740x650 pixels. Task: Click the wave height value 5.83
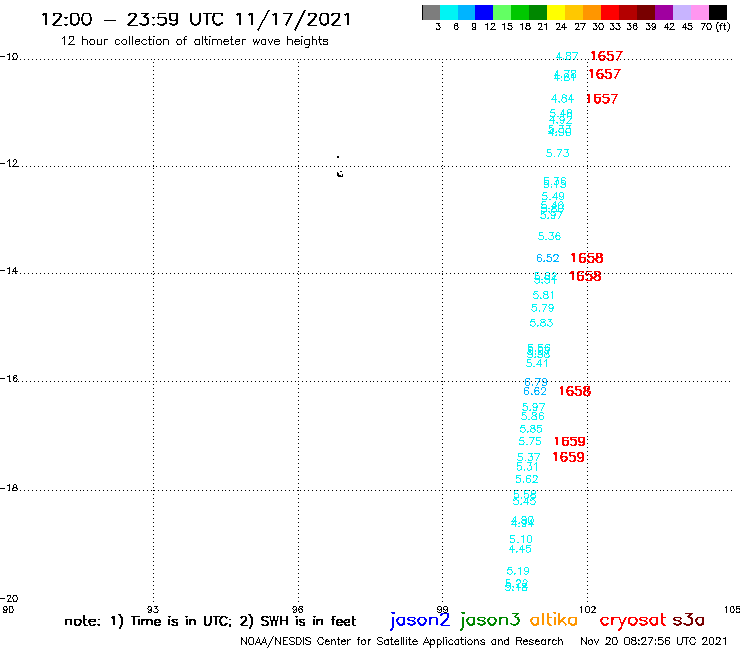pos(541,323)
